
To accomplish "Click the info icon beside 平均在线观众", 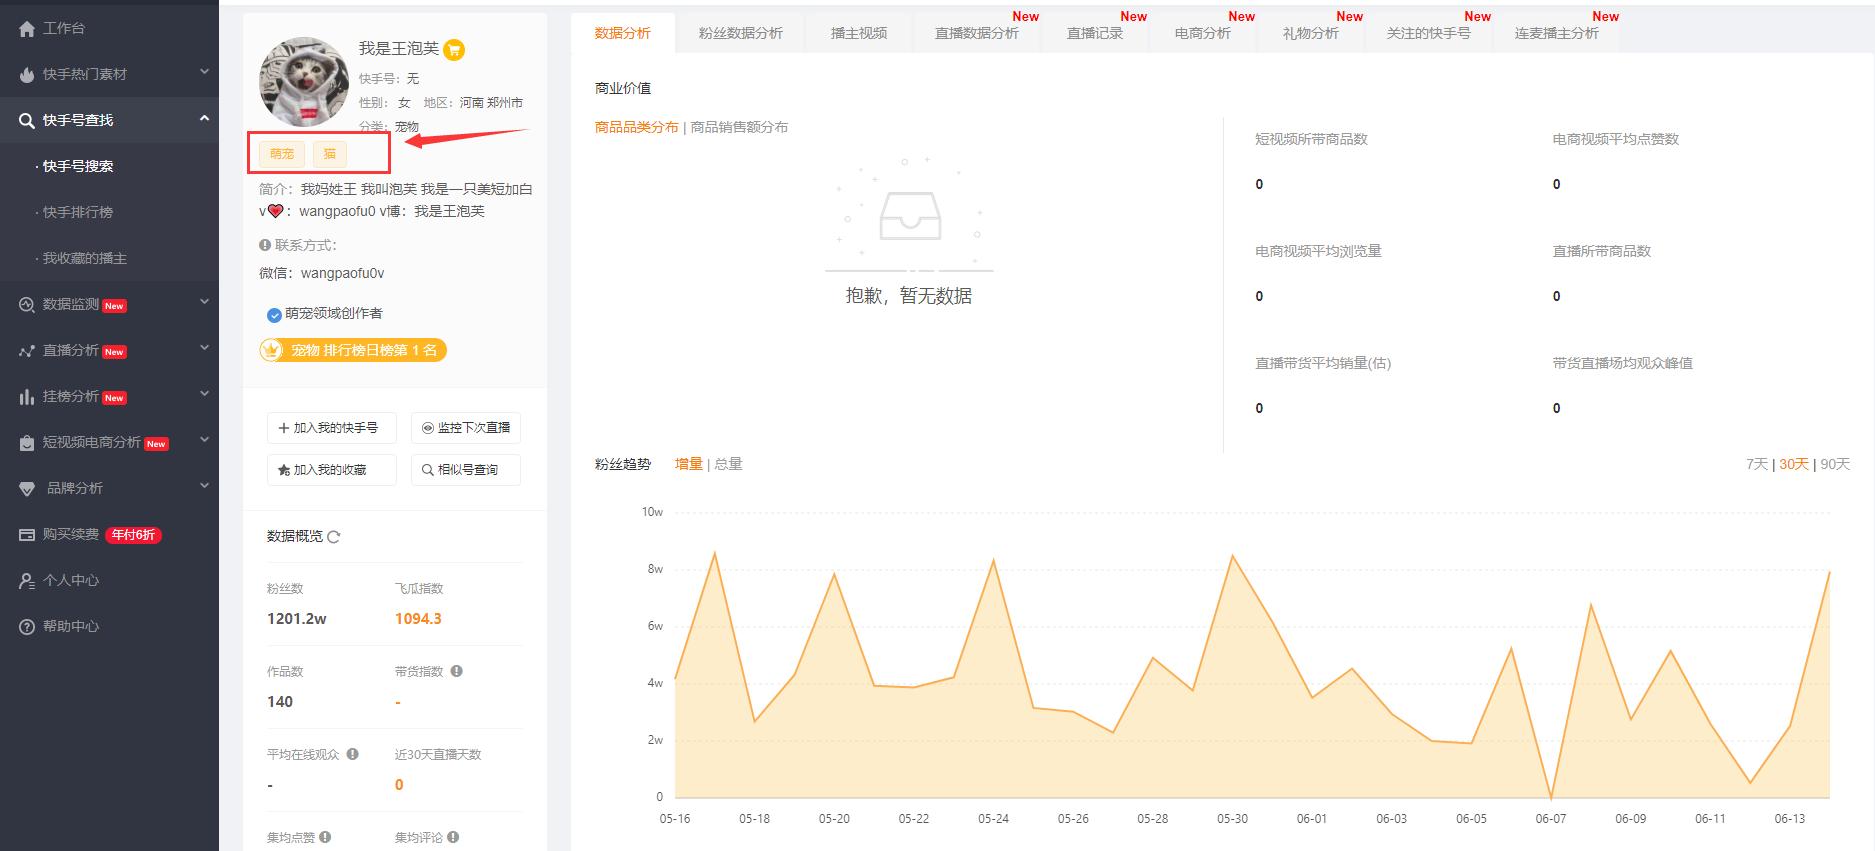I will [x=352, y=754].
